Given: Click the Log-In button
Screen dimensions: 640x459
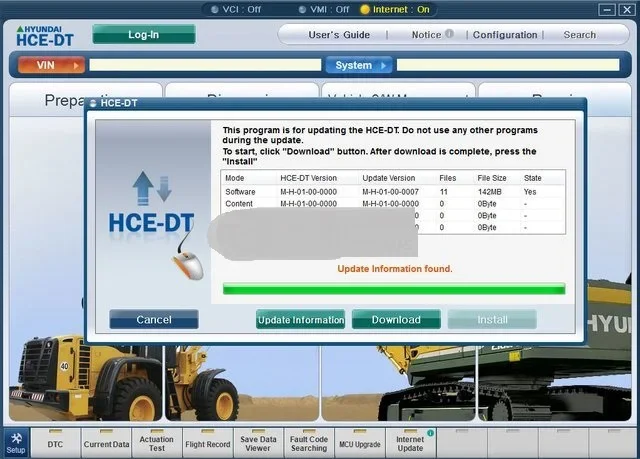Looking at the screenshot, I should [144, 34].
